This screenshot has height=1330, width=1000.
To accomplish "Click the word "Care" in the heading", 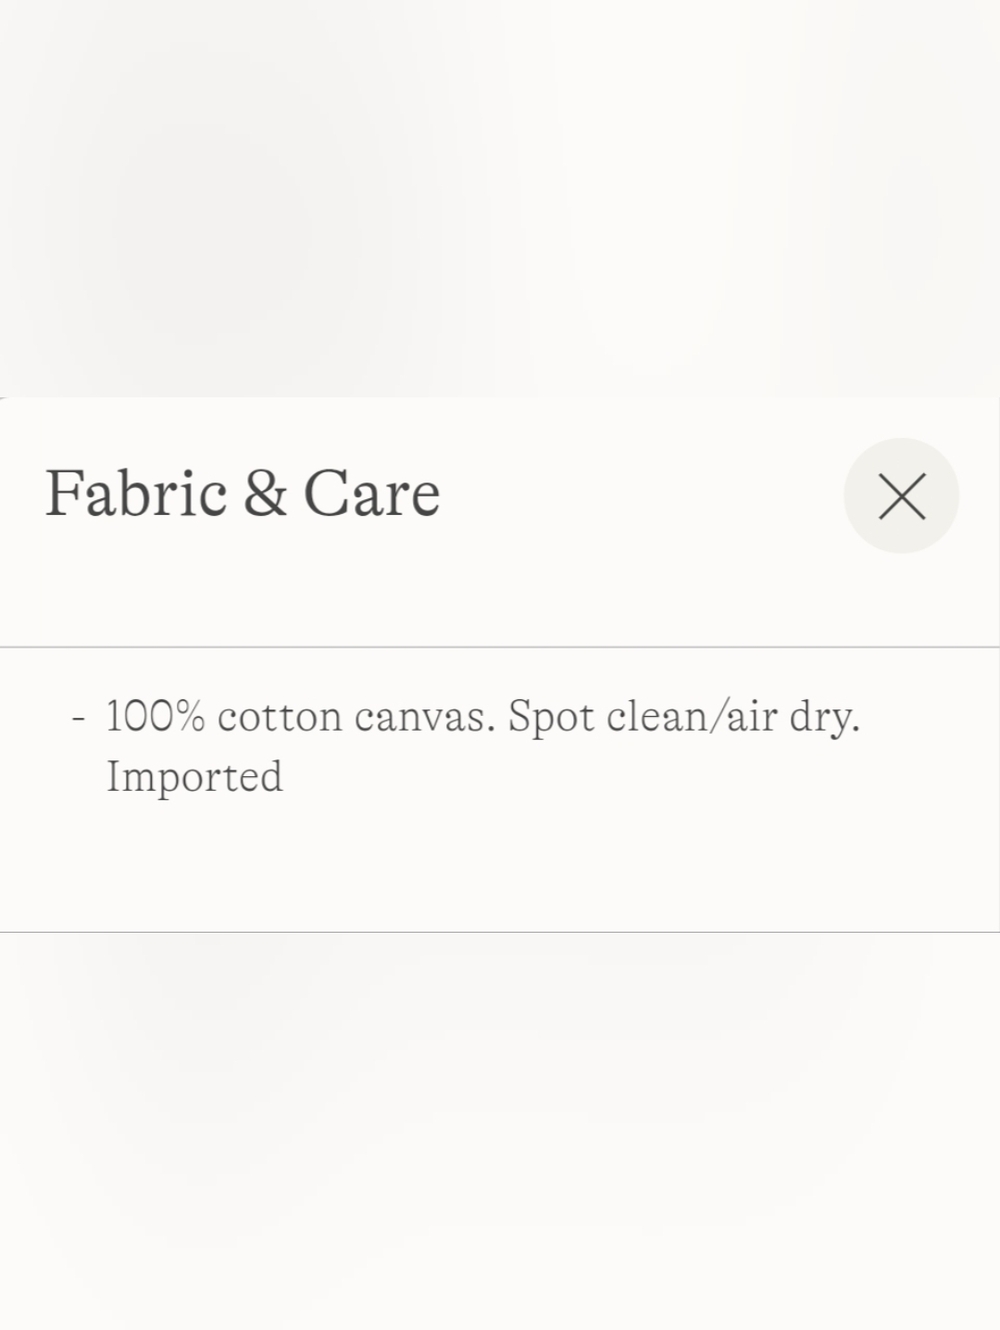I will tap(371, 493).
